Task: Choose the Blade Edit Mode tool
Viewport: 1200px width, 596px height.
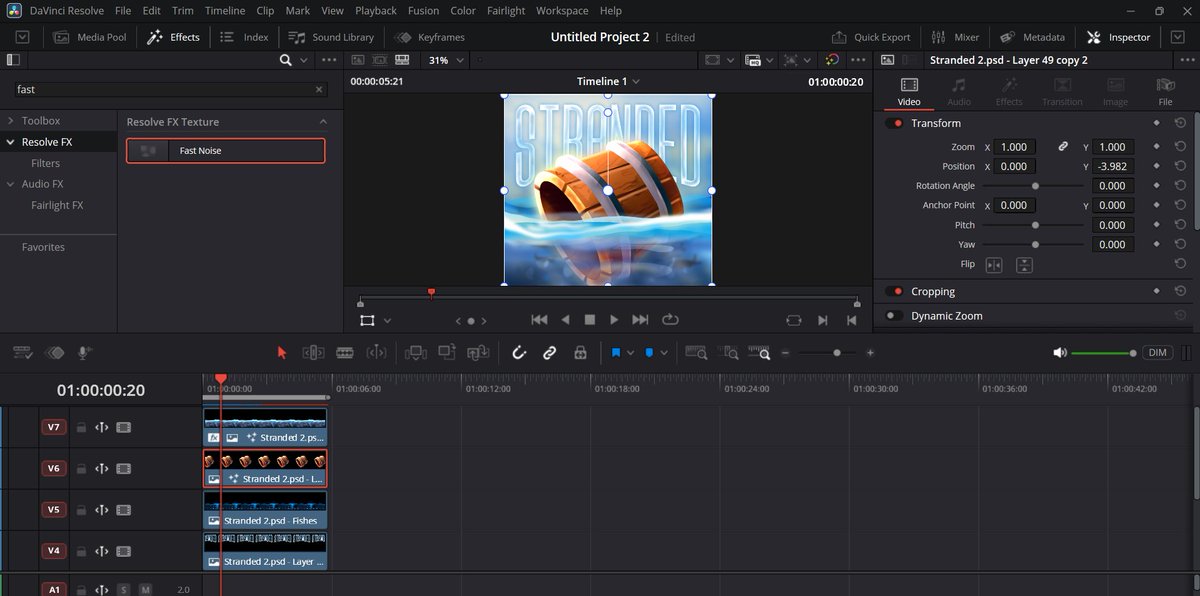Action: pyautogui.click(x=345, y=352)
